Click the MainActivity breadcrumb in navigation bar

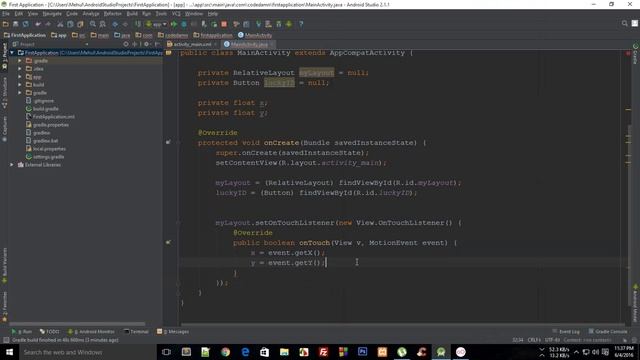[255, 35]
